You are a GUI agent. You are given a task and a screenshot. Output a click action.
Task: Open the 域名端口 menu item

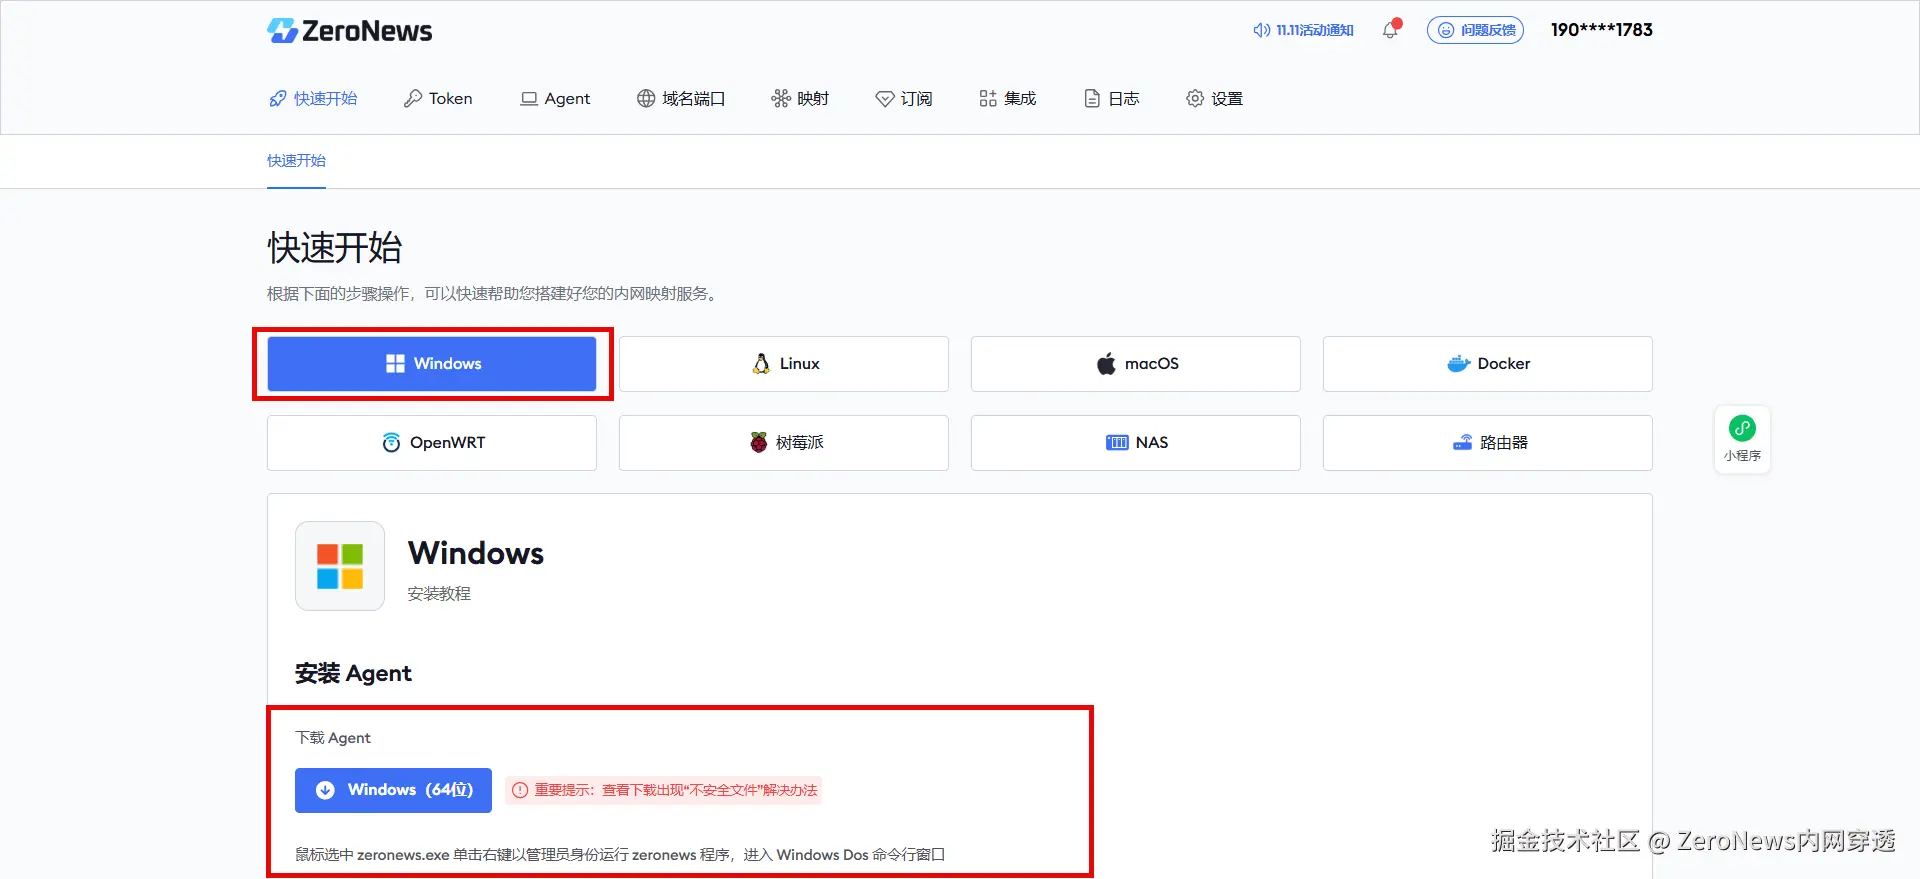pos(681,98)
